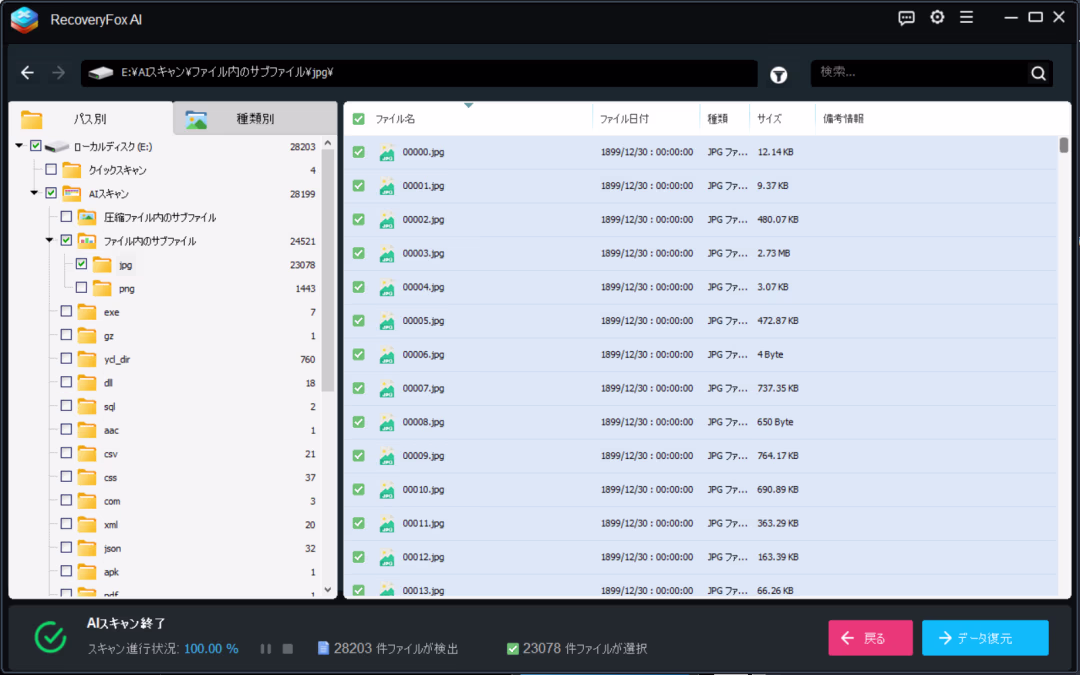Uncheck the jpg folder checkbox
1080x675 pixels.
(81, 264)
